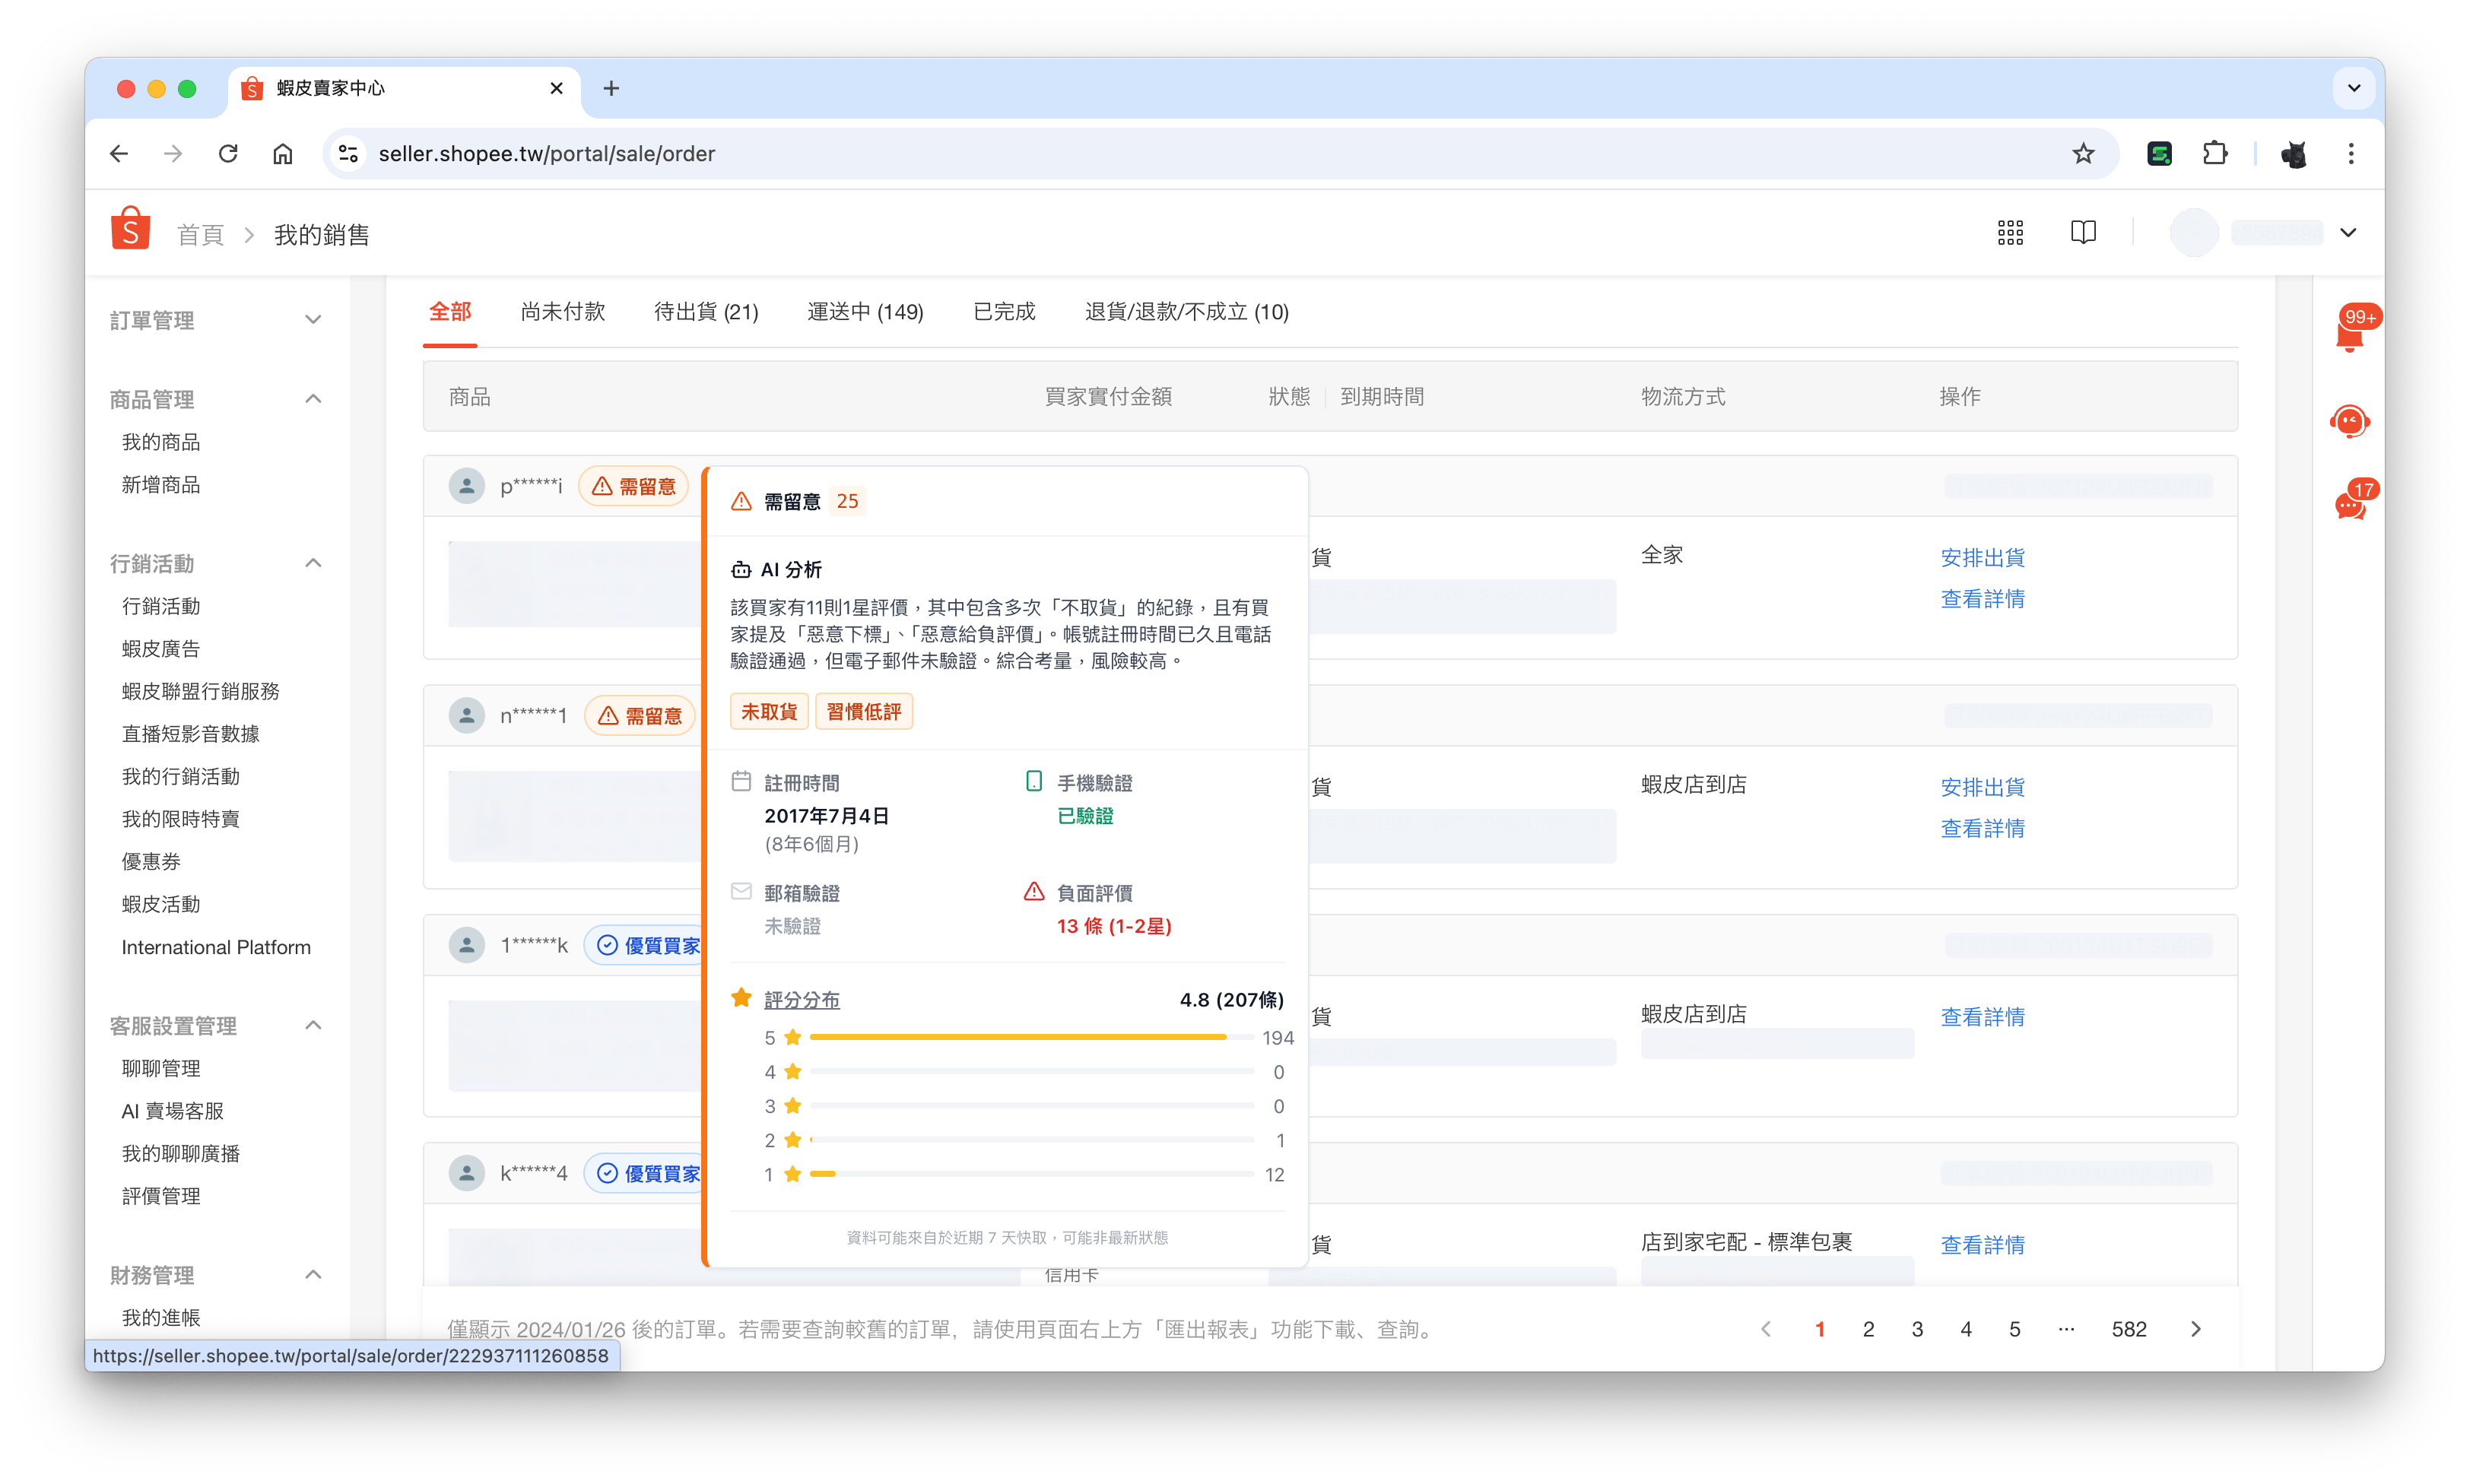Close the 蝦皮賣家中心 browser tab
This screenshot has height=1484, width=2470.
557,88
